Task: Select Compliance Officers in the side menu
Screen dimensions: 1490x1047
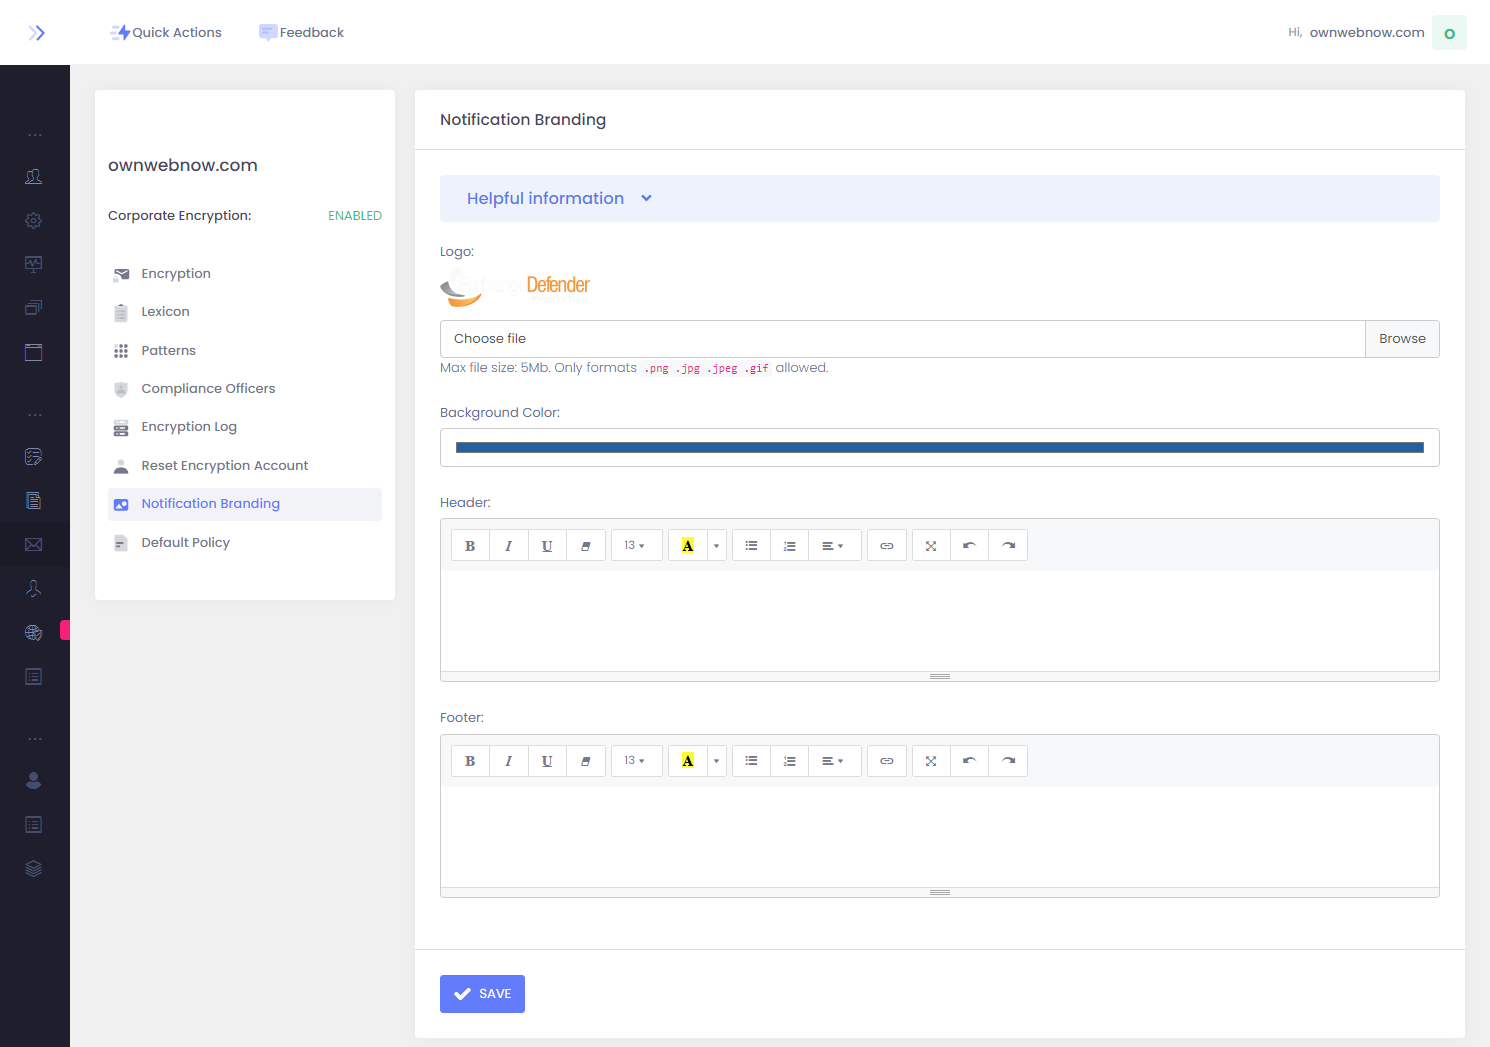Action: (x=208, y=389)
